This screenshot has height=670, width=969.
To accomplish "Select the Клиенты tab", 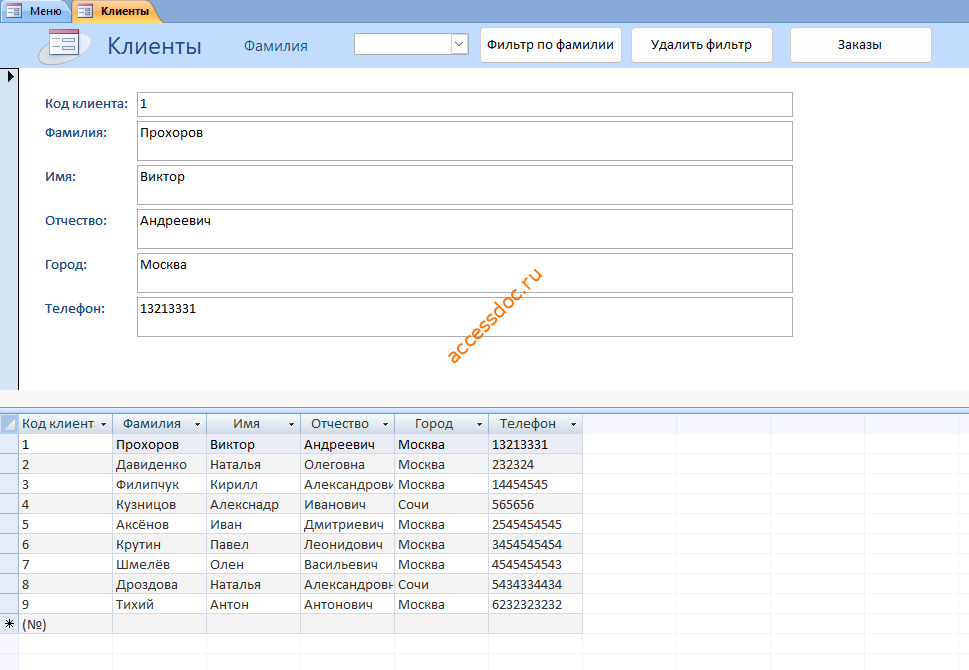I will coord(116,11).
